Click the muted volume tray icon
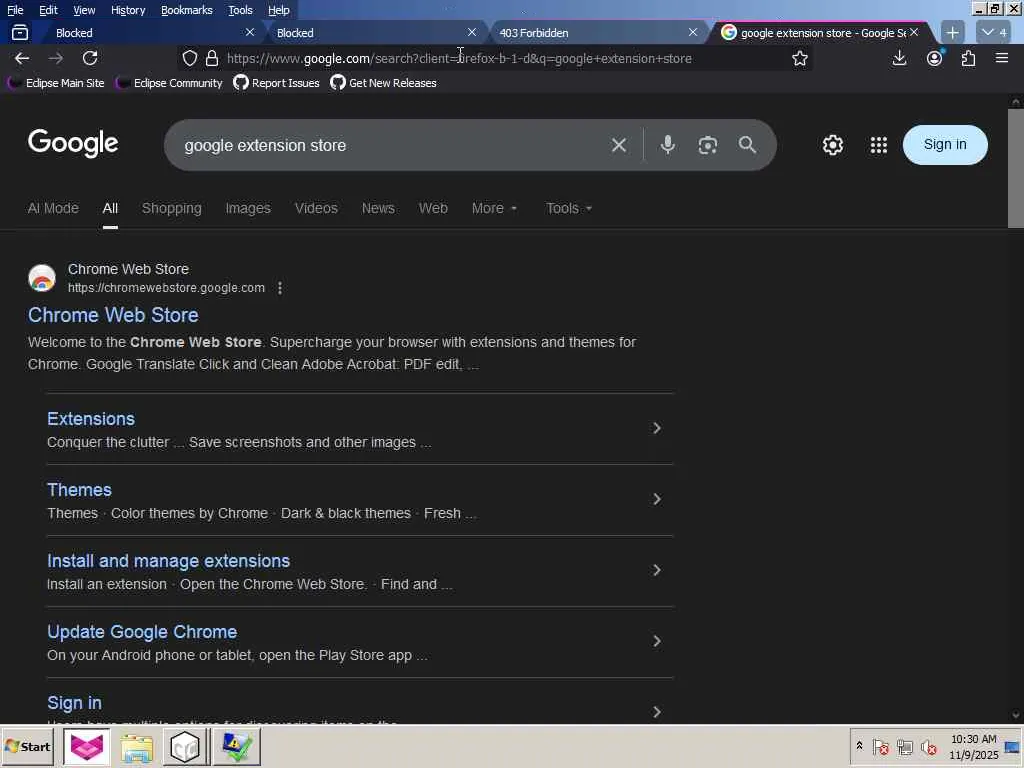This screenshot has width=1024, height=768. (928, 747)
